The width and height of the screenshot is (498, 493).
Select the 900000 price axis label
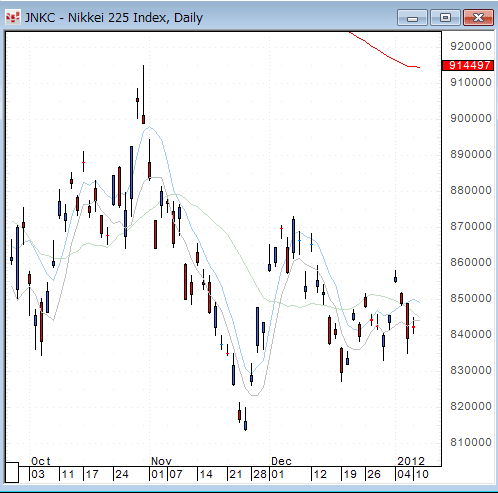tap(471, 118)
